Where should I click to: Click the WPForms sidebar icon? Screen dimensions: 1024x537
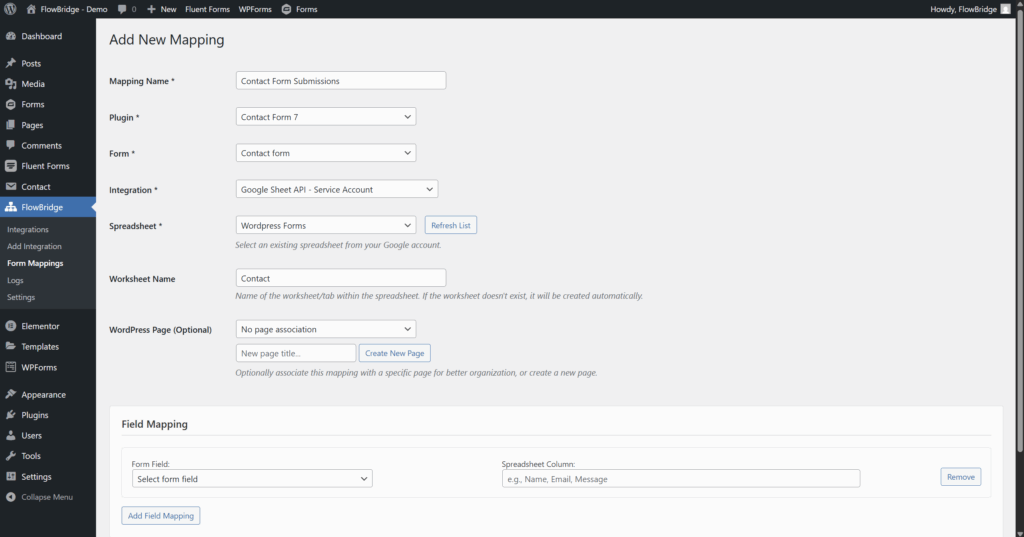tap(10, 367)
